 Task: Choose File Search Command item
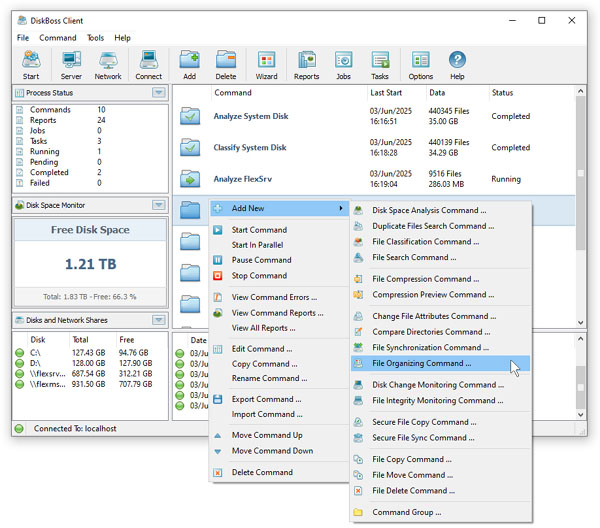(440, 257)
